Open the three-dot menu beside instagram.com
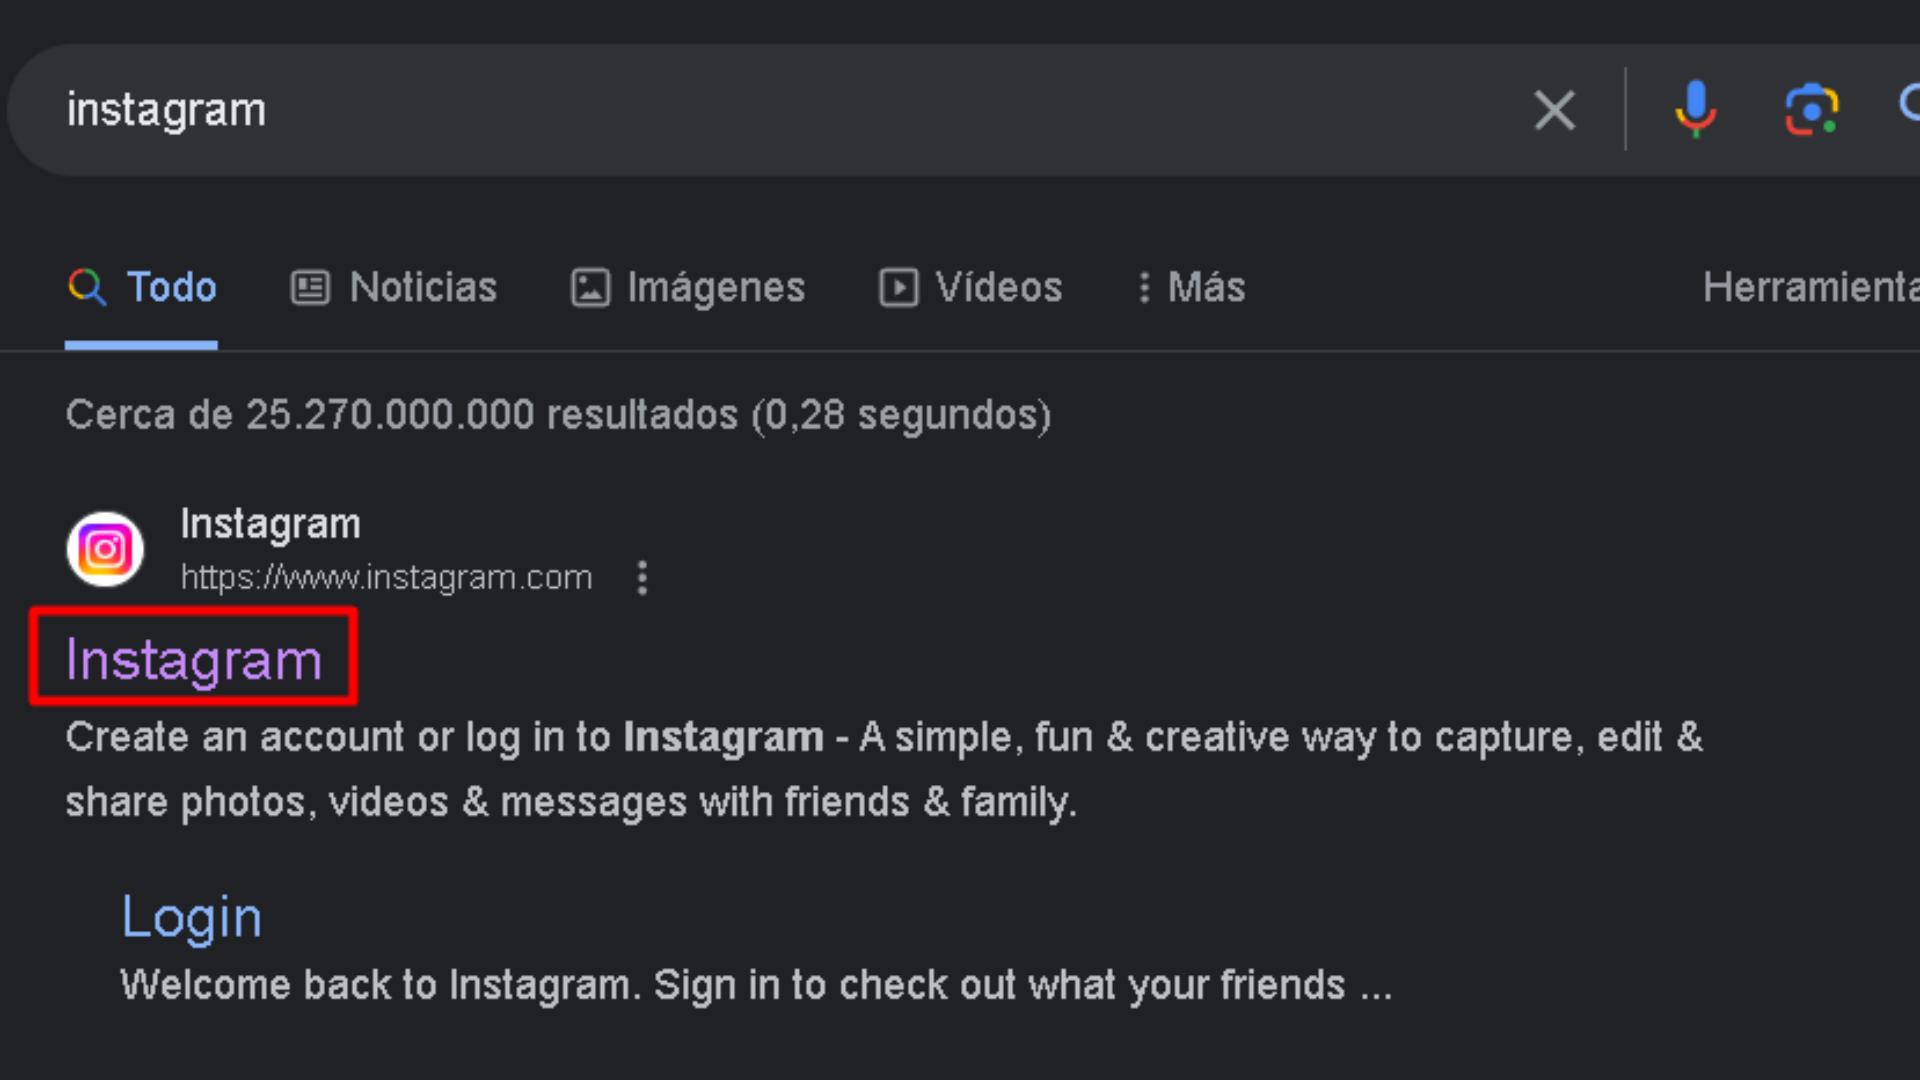The height and width of the screenshot is (1080, 1920). pyautogui.click(x=642, y=578)
